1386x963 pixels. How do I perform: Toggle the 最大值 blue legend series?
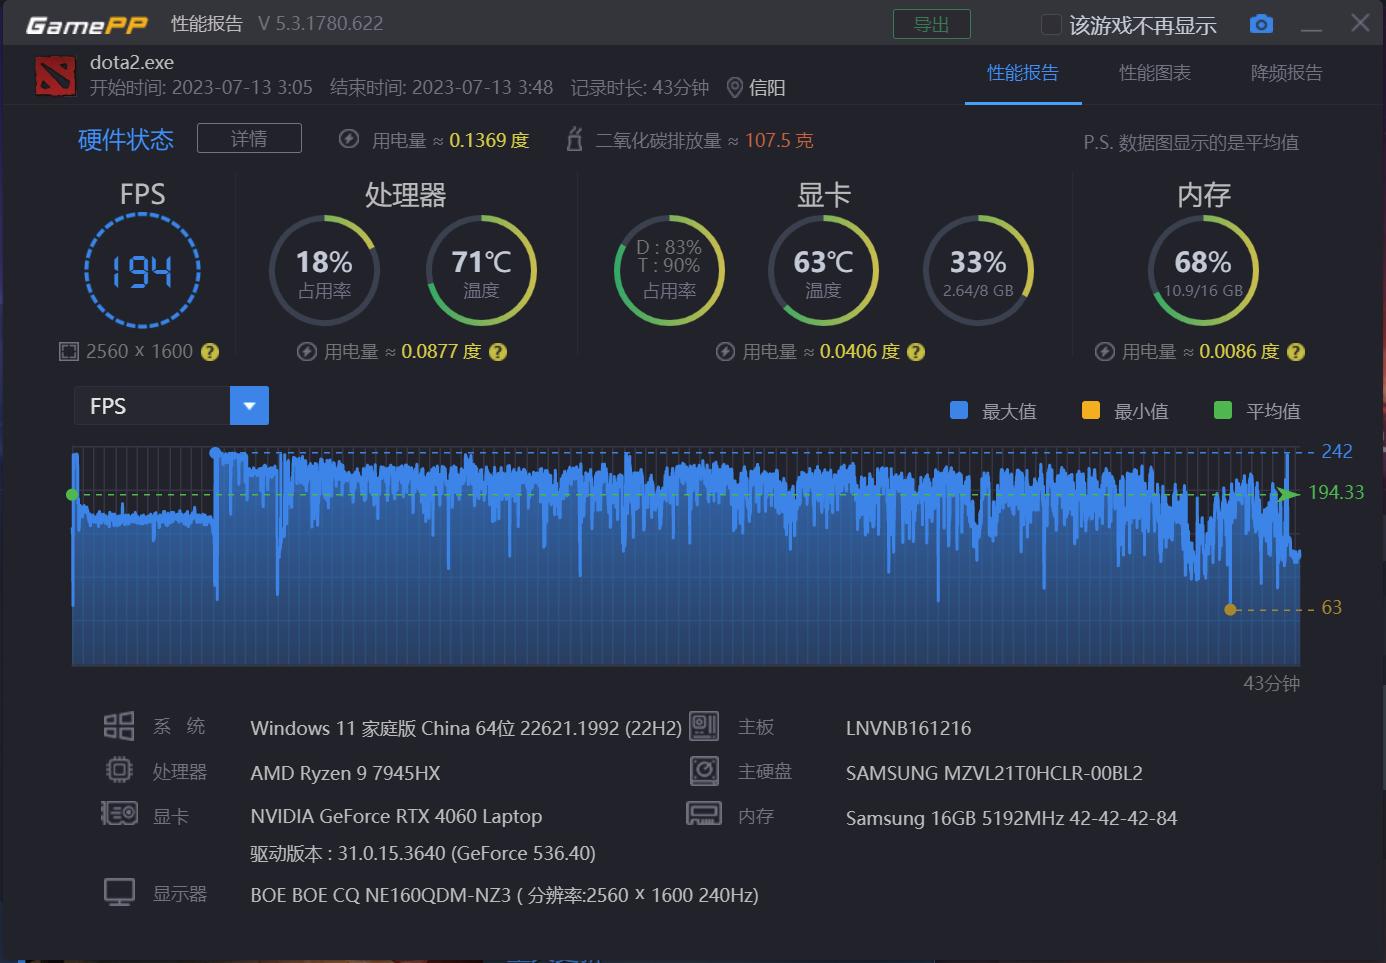tap(958, 410)
